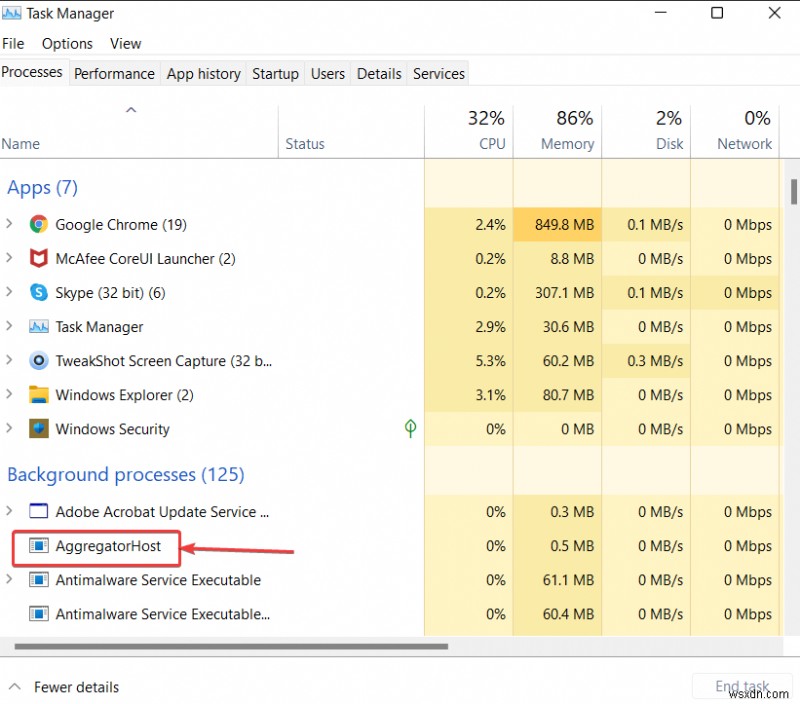Image resolution: width=800 pixels, height=704 pixels.
Task: Expand the Skype process group
Action: 10,293
